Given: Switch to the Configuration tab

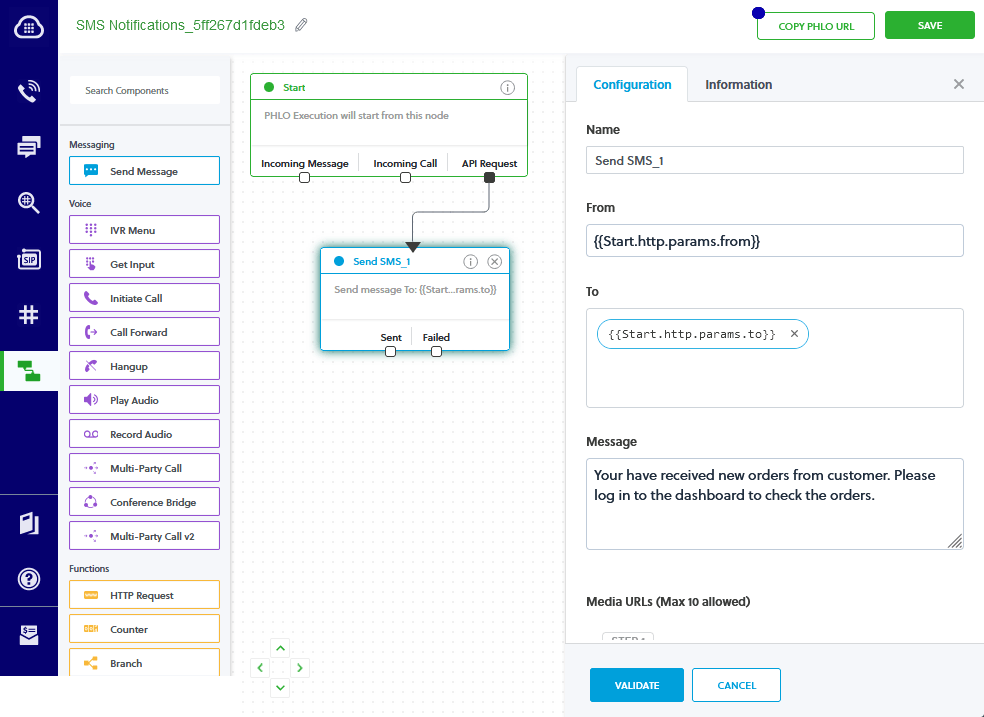Looking at the screenshot, I should (x=632, y=84).
